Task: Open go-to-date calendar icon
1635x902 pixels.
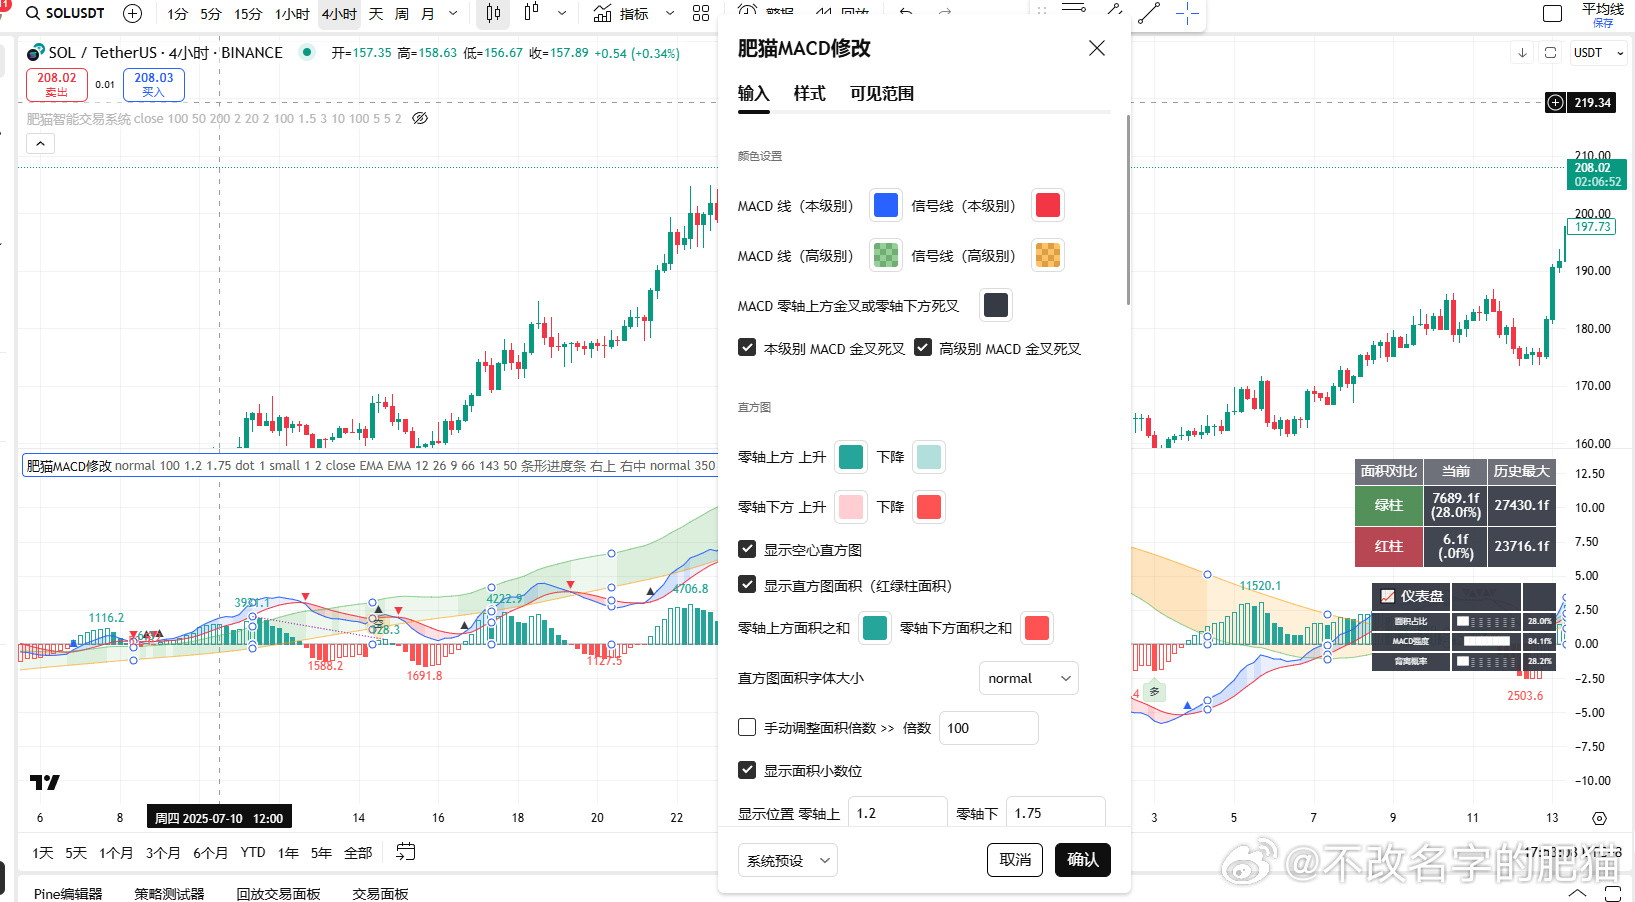Action: pyautogui.click(x=405, y=852)
